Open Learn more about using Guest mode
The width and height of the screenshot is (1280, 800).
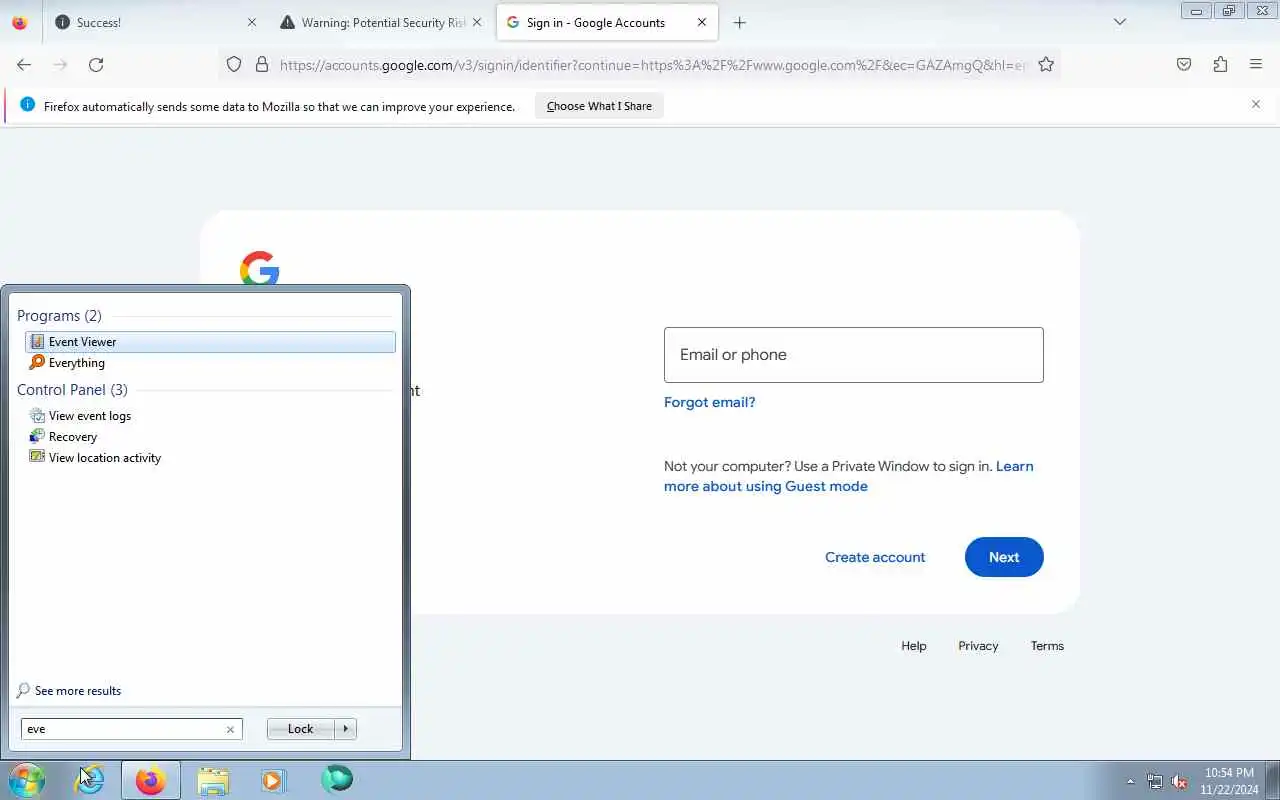pyautogui.click(x=849, y=476)
